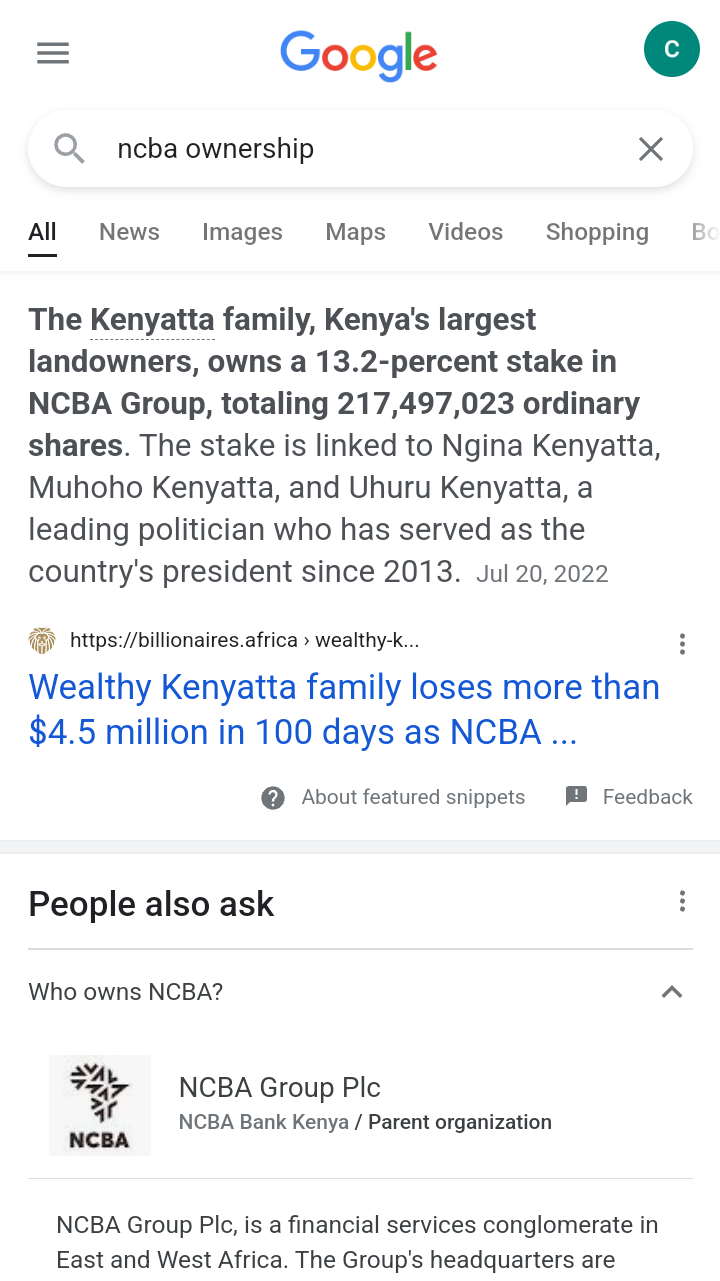Collapse the "Who owns NCBA?" question
This screenshot has height=1281, width=720.
pos(672,992)
